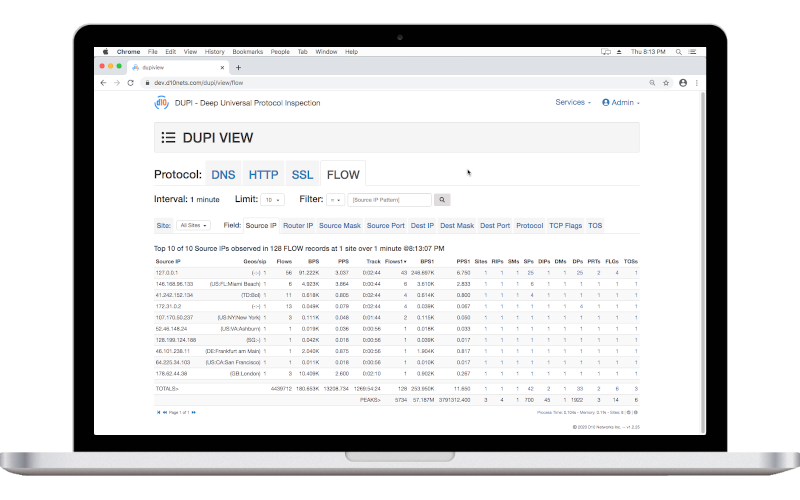Jump to first page pagination icon
The width and height of the screenshot is (800, 500).
159,412
